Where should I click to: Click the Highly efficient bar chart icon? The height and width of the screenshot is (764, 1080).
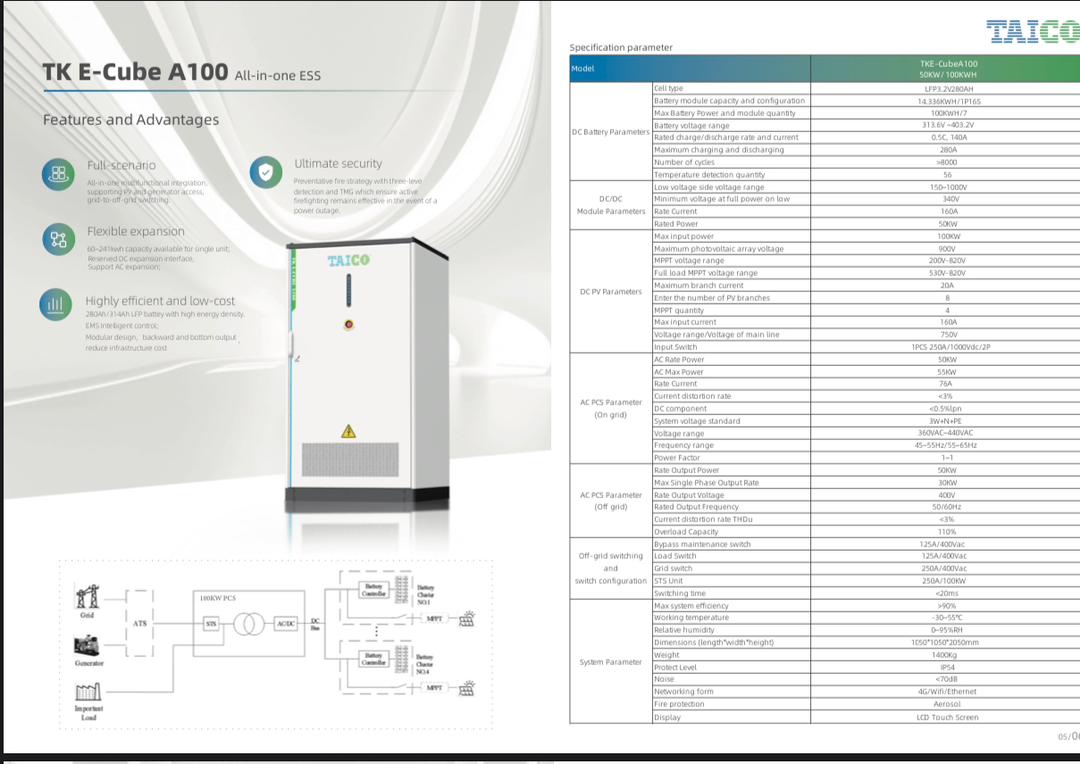pyautogui.click(x=57, y=304)
